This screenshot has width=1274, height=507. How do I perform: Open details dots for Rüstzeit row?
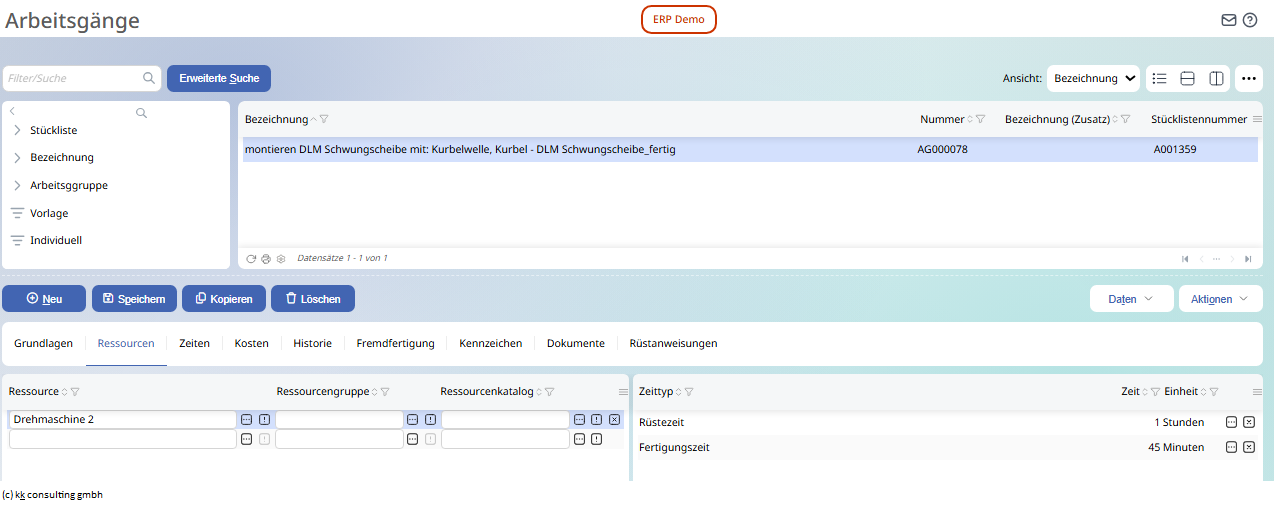[x=1231, y=422]
